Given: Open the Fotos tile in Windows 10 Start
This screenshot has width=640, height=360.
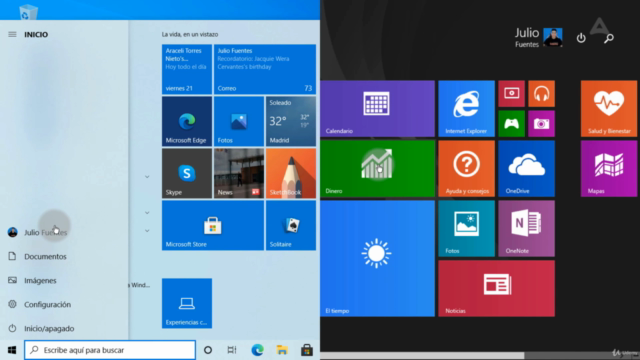Looking at the screenshot, I should [x=239, y=121].
